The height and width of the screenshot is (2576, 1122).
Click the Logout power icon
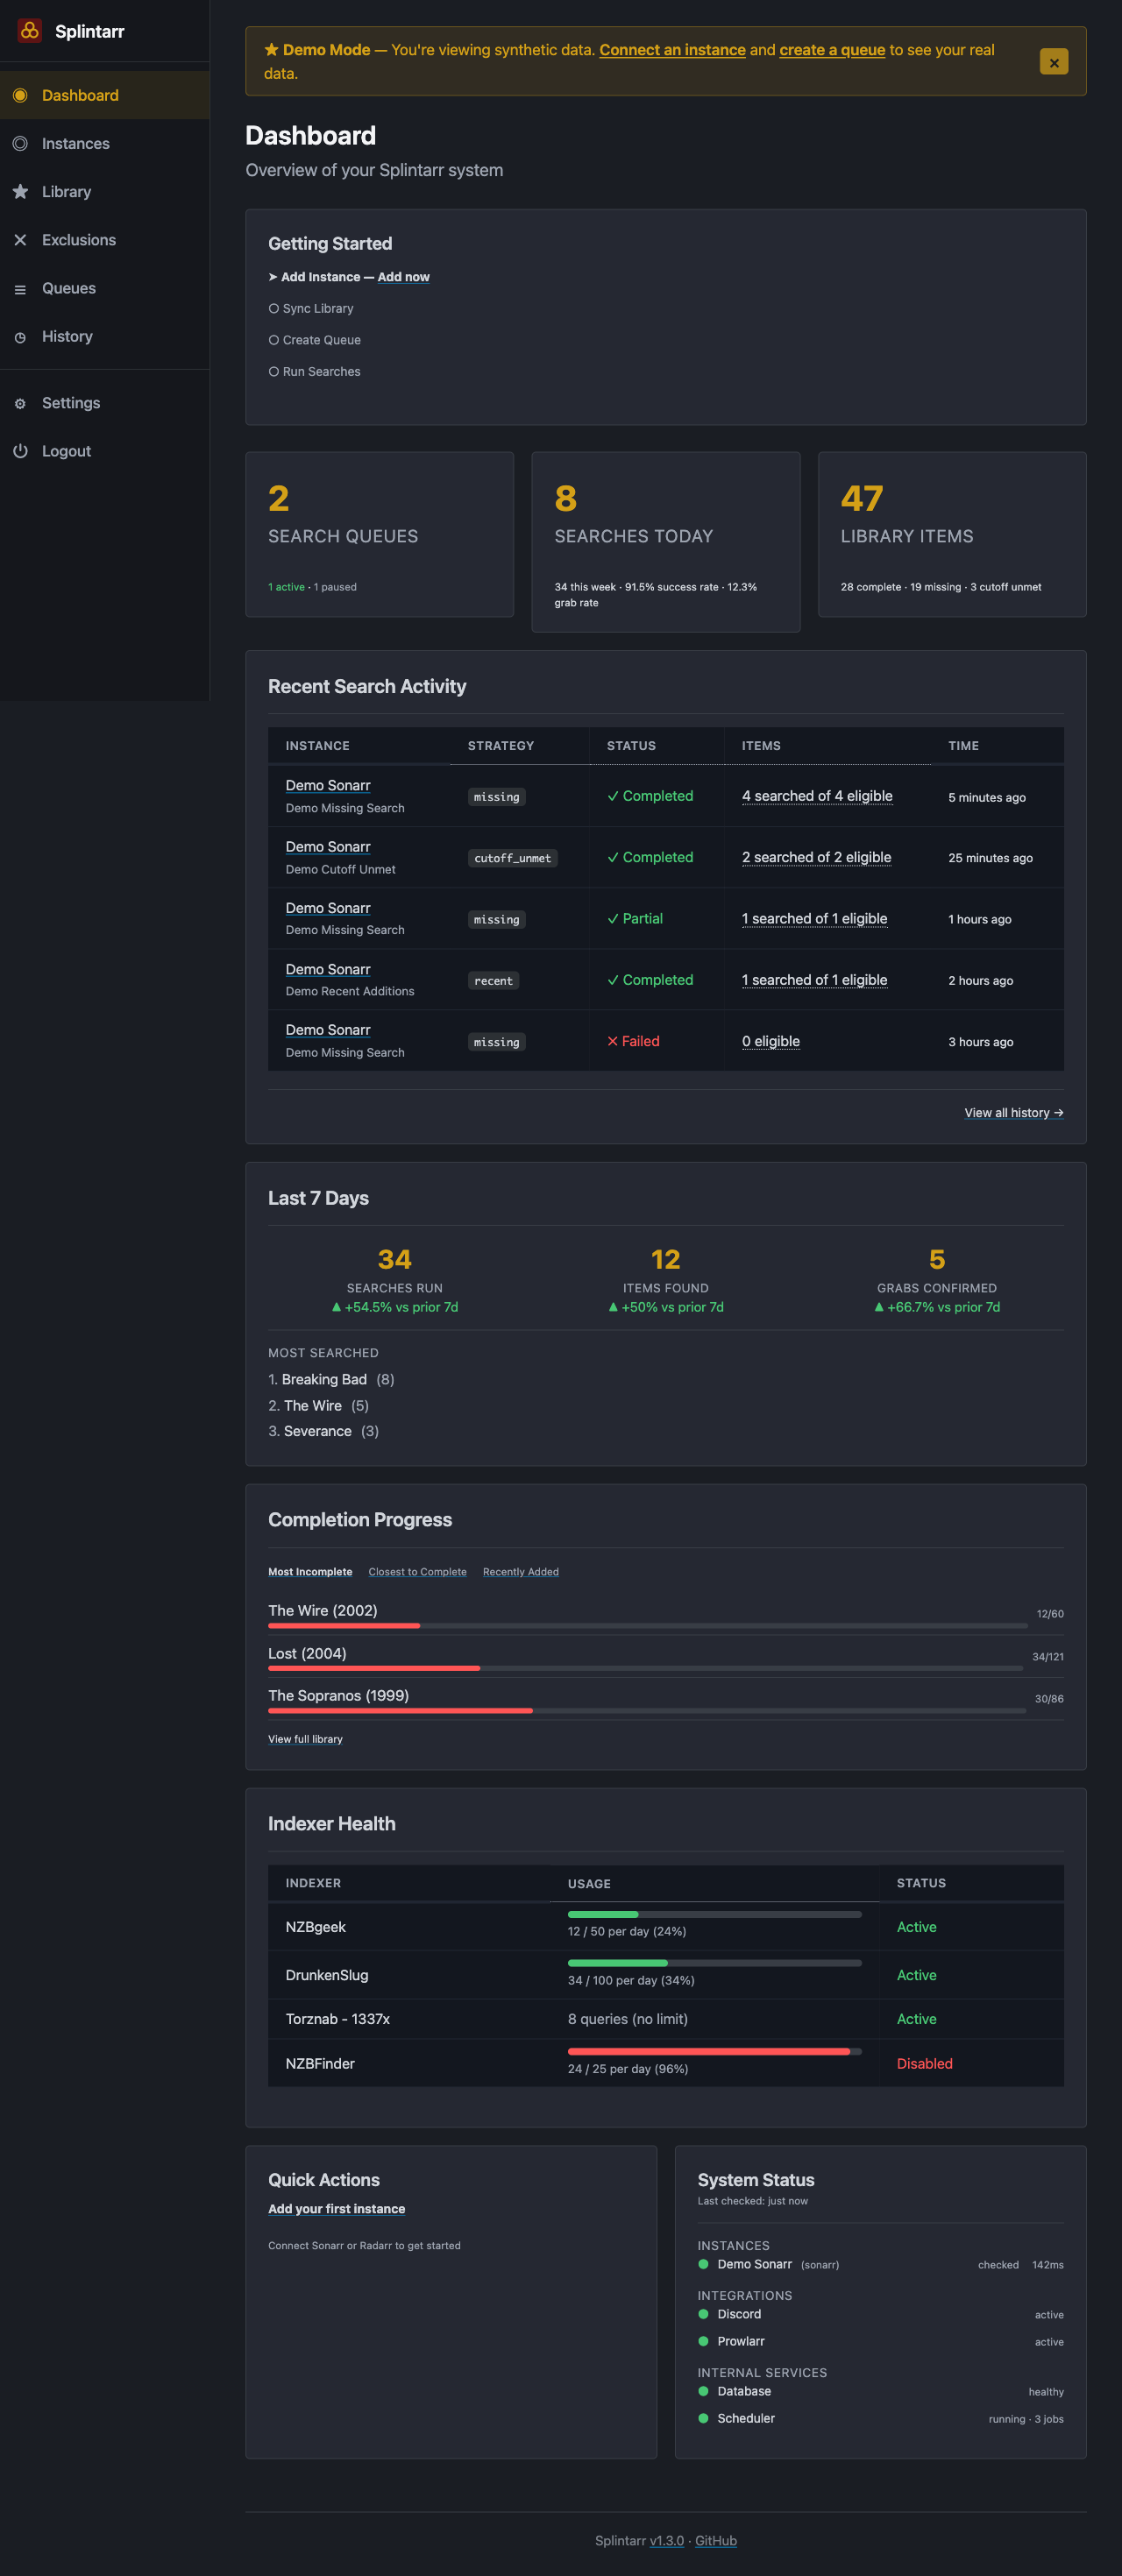tap(20, 451)
